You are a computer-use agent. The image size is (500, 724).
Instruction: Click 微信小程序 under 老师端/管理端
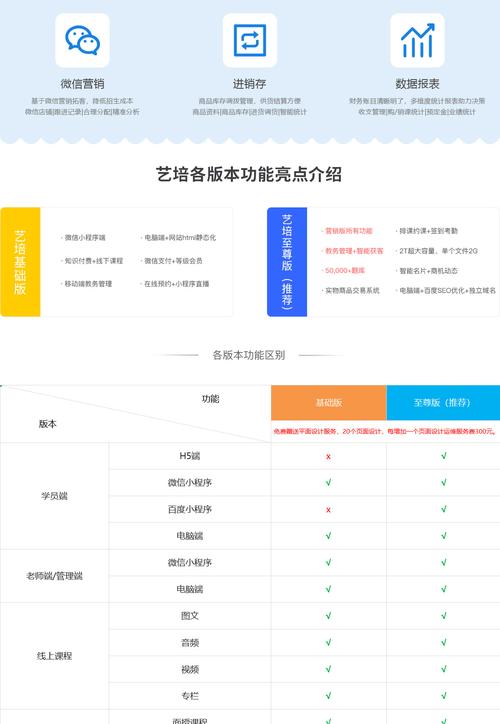click(x=190, y=562)
